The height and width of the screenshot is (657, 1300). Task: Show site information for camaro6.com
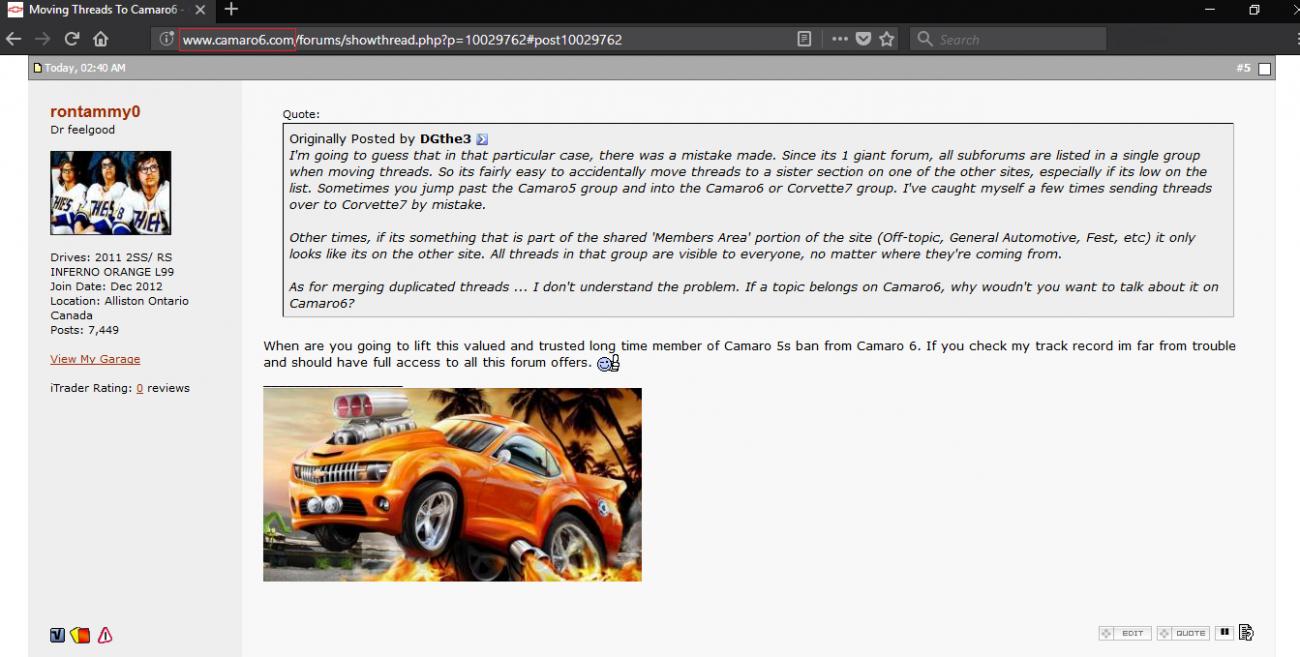click(x=167, y=39)
